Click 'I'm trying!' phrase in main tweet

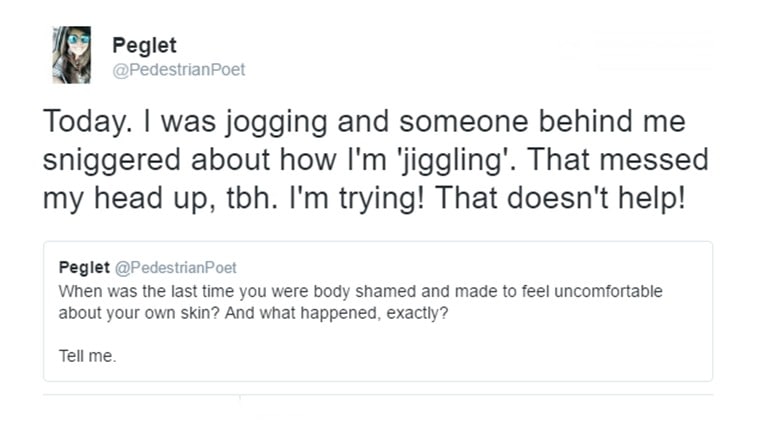(x=357, y=199)
